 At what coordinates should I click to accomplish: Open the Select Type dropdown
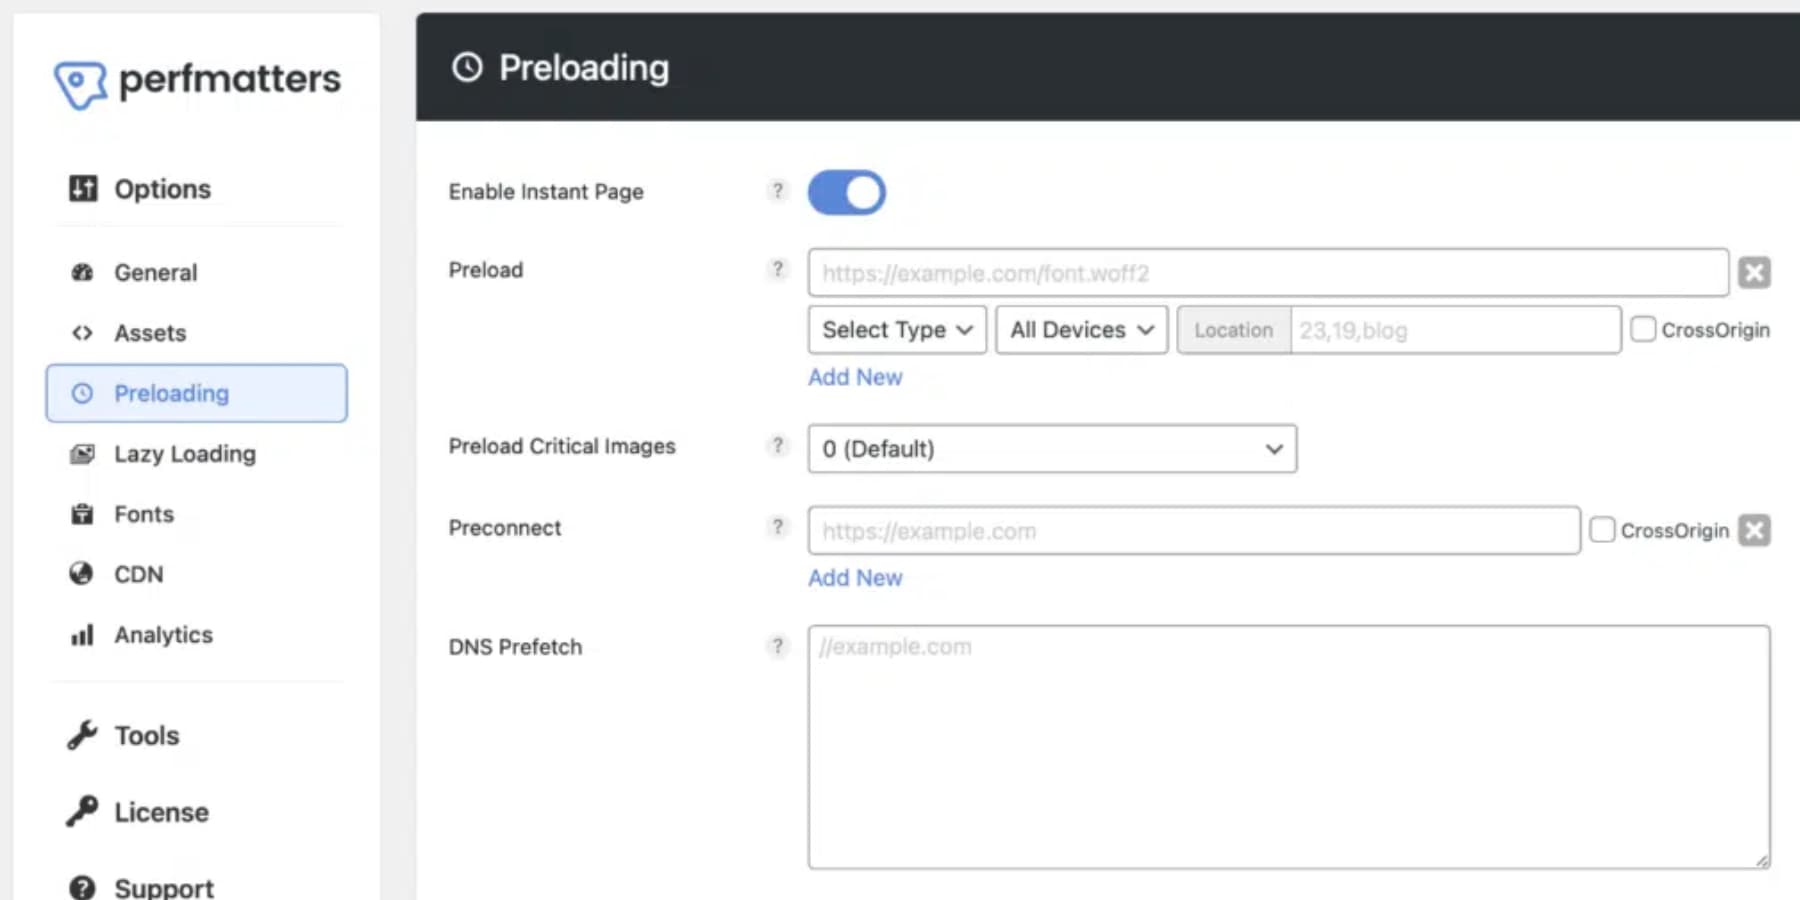click(x=896, y=329)
